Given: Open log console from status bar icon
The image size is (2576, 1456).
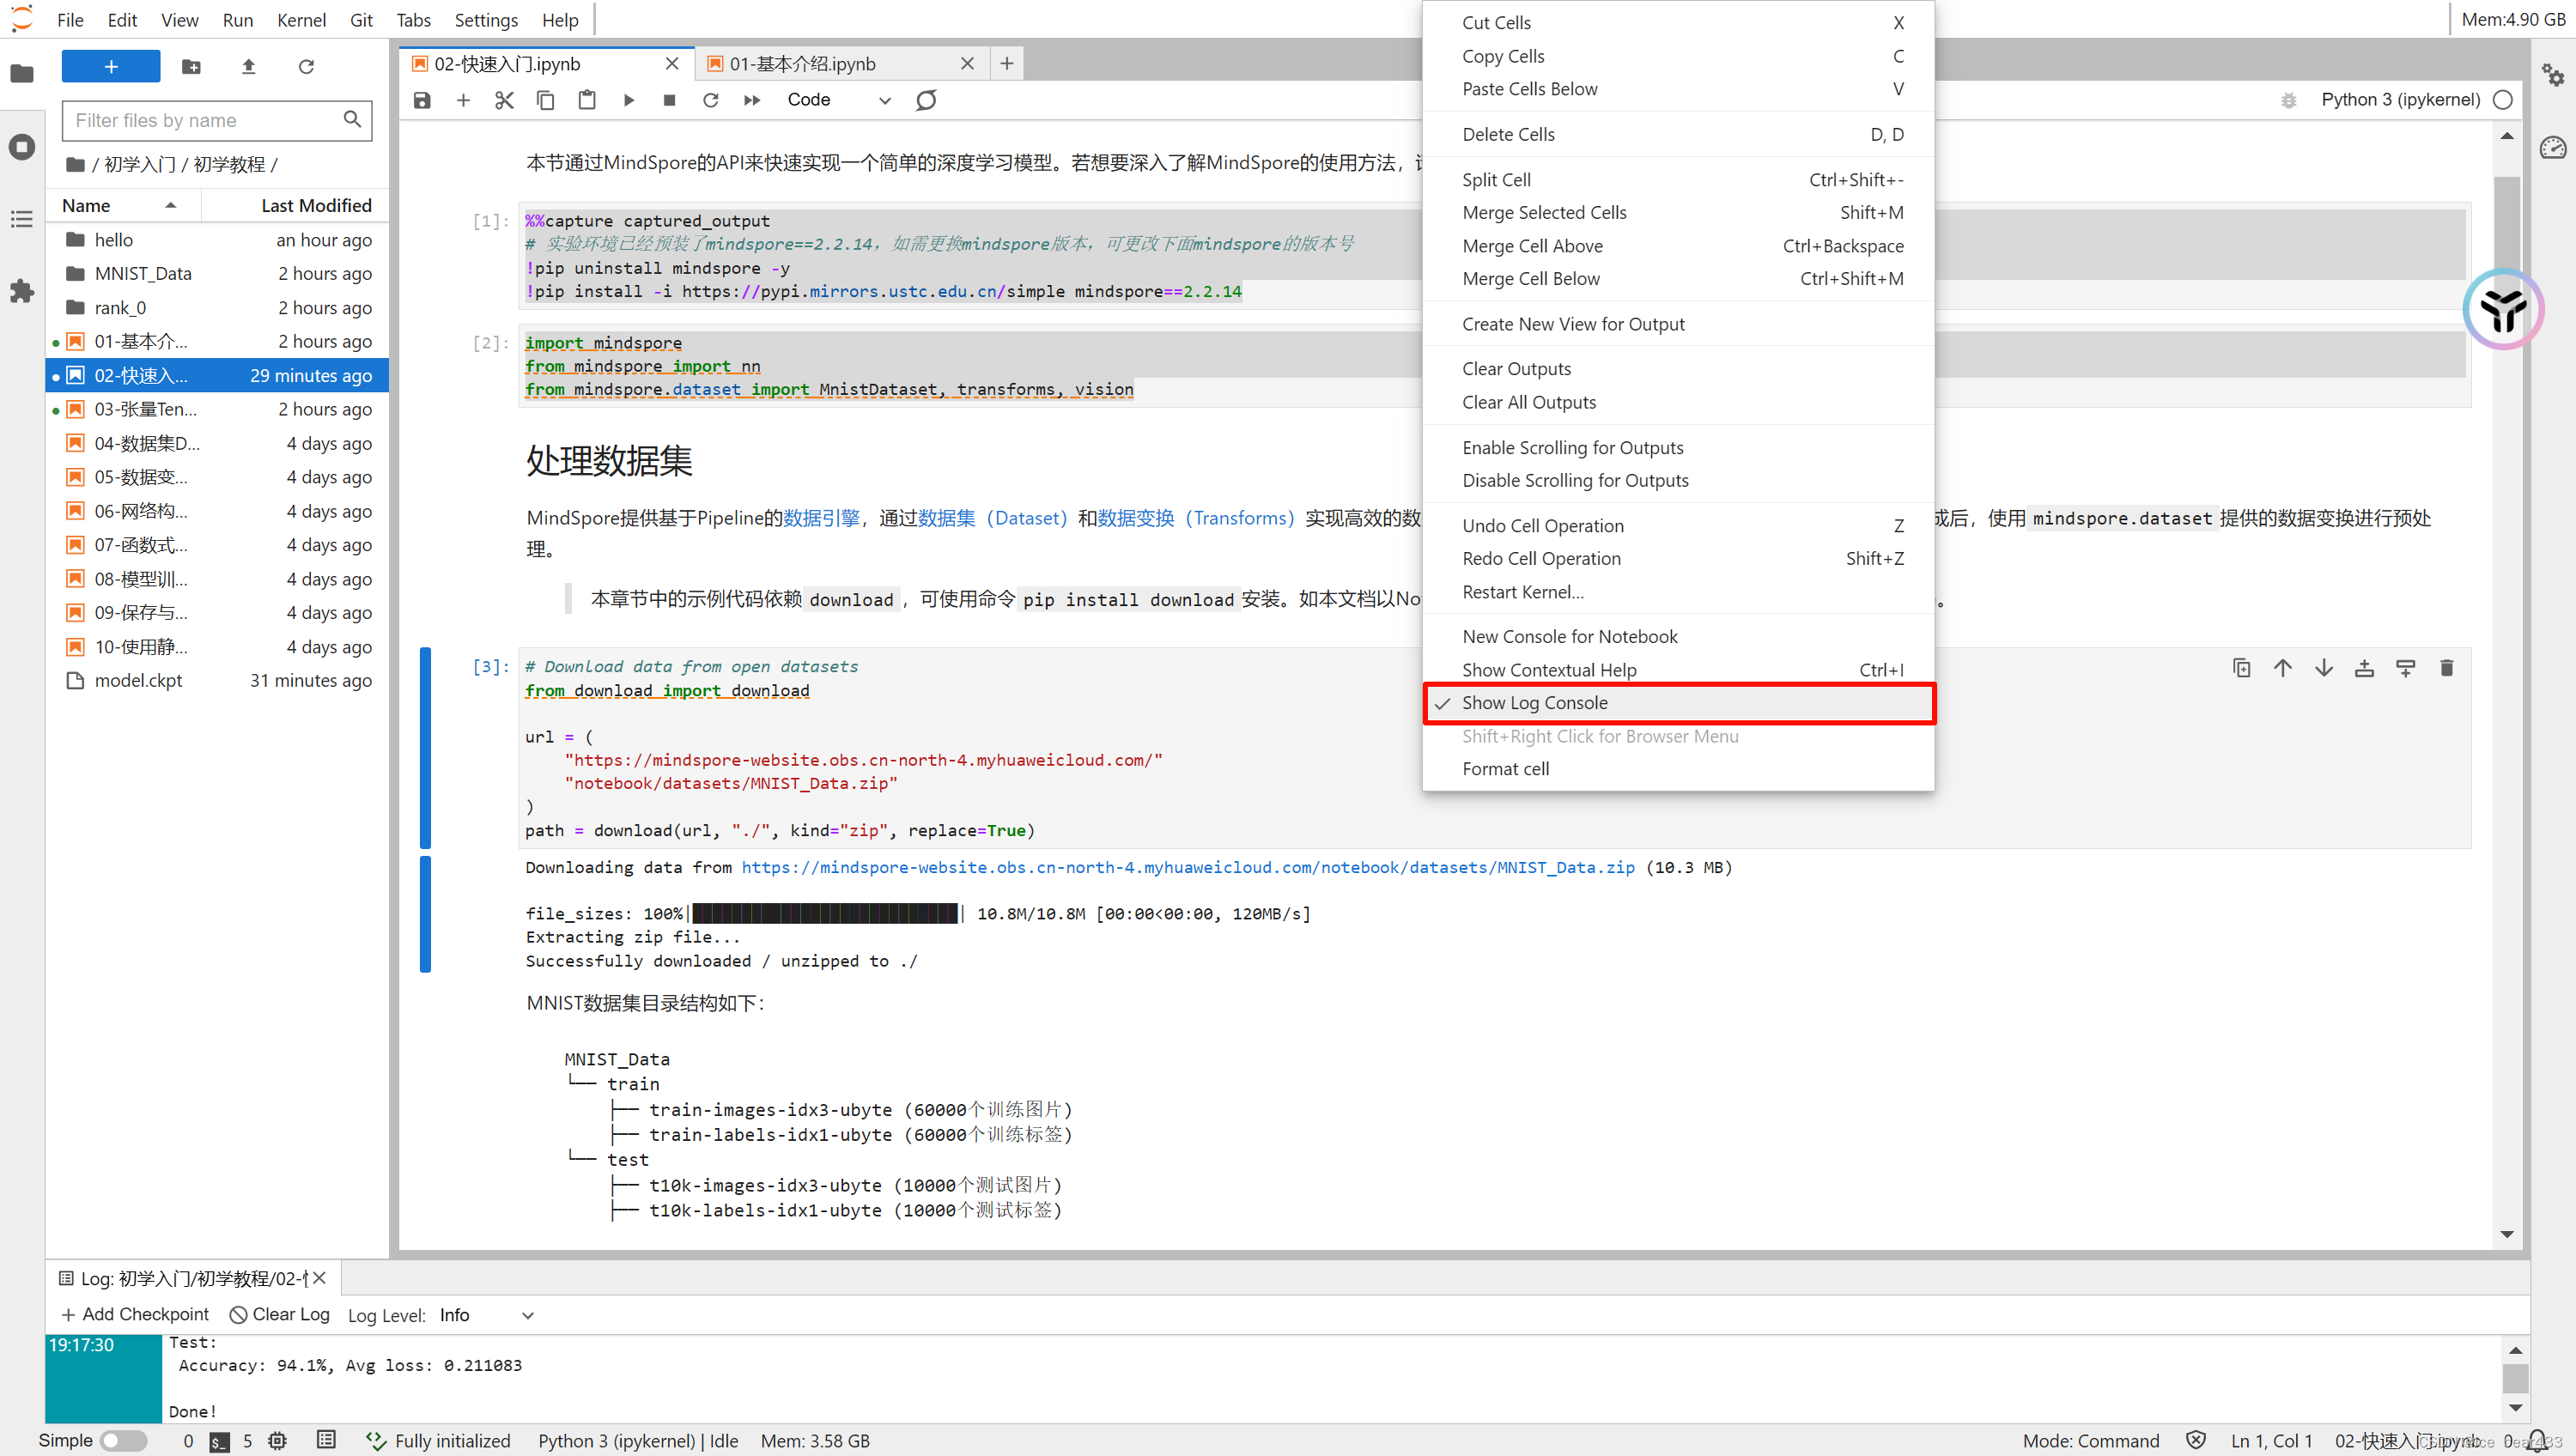Looking at the screenshot, I should click(x=326, y=1440).
